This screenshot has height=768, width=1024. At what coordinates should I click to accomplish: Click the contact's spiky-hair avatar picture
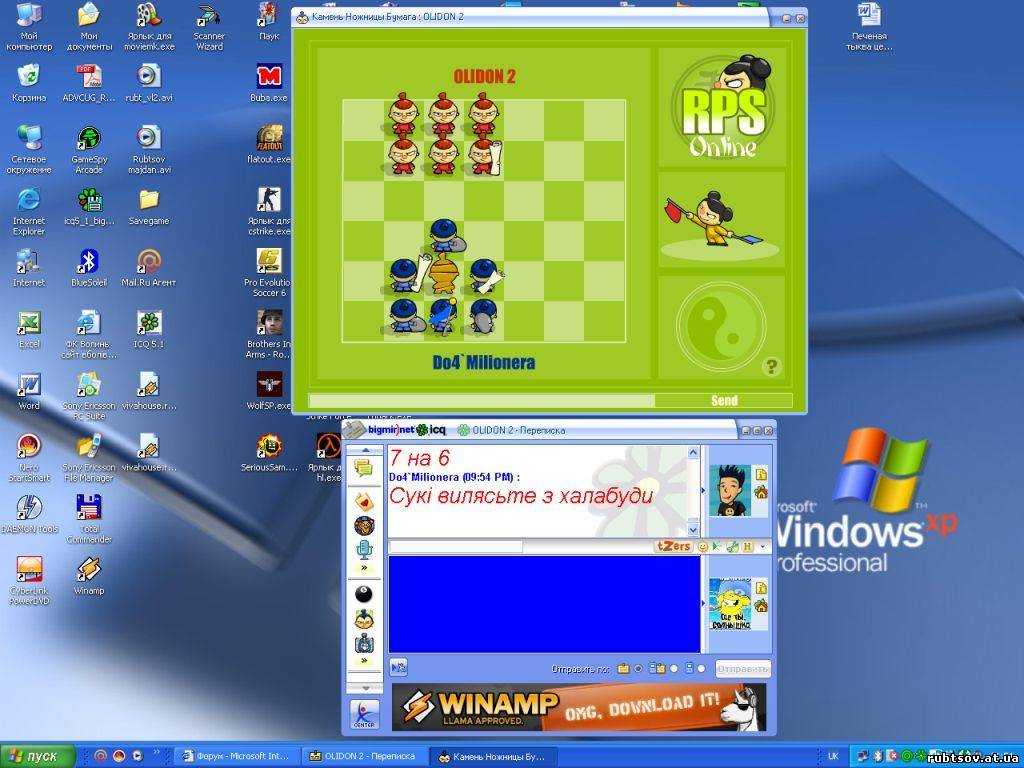click(x=730, y=490)
